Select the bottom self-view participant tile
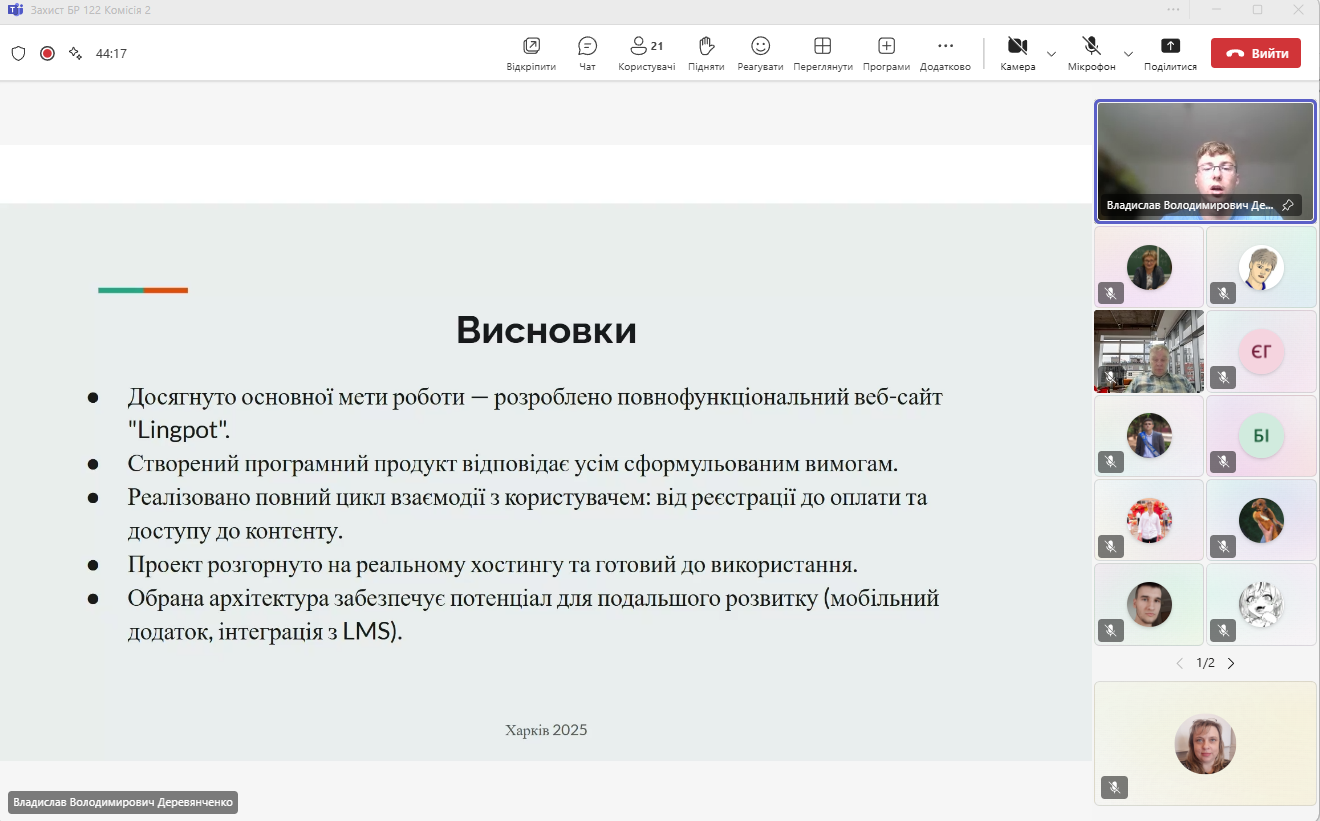This screenshot has width=1320, height=821. (1205, 743)
